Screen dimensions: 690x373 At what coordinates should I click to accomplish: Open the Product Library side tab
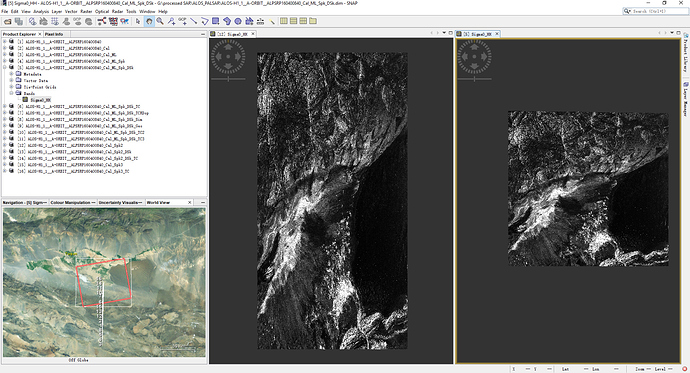tap(685, 54)
